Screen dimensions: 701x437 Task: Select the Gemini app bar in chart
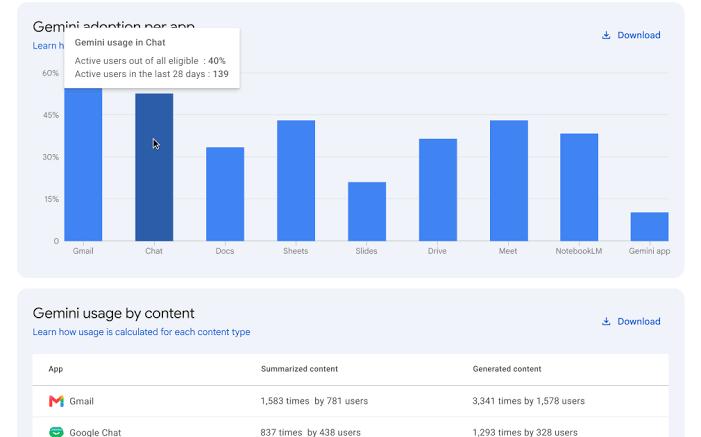pos(650,227)
